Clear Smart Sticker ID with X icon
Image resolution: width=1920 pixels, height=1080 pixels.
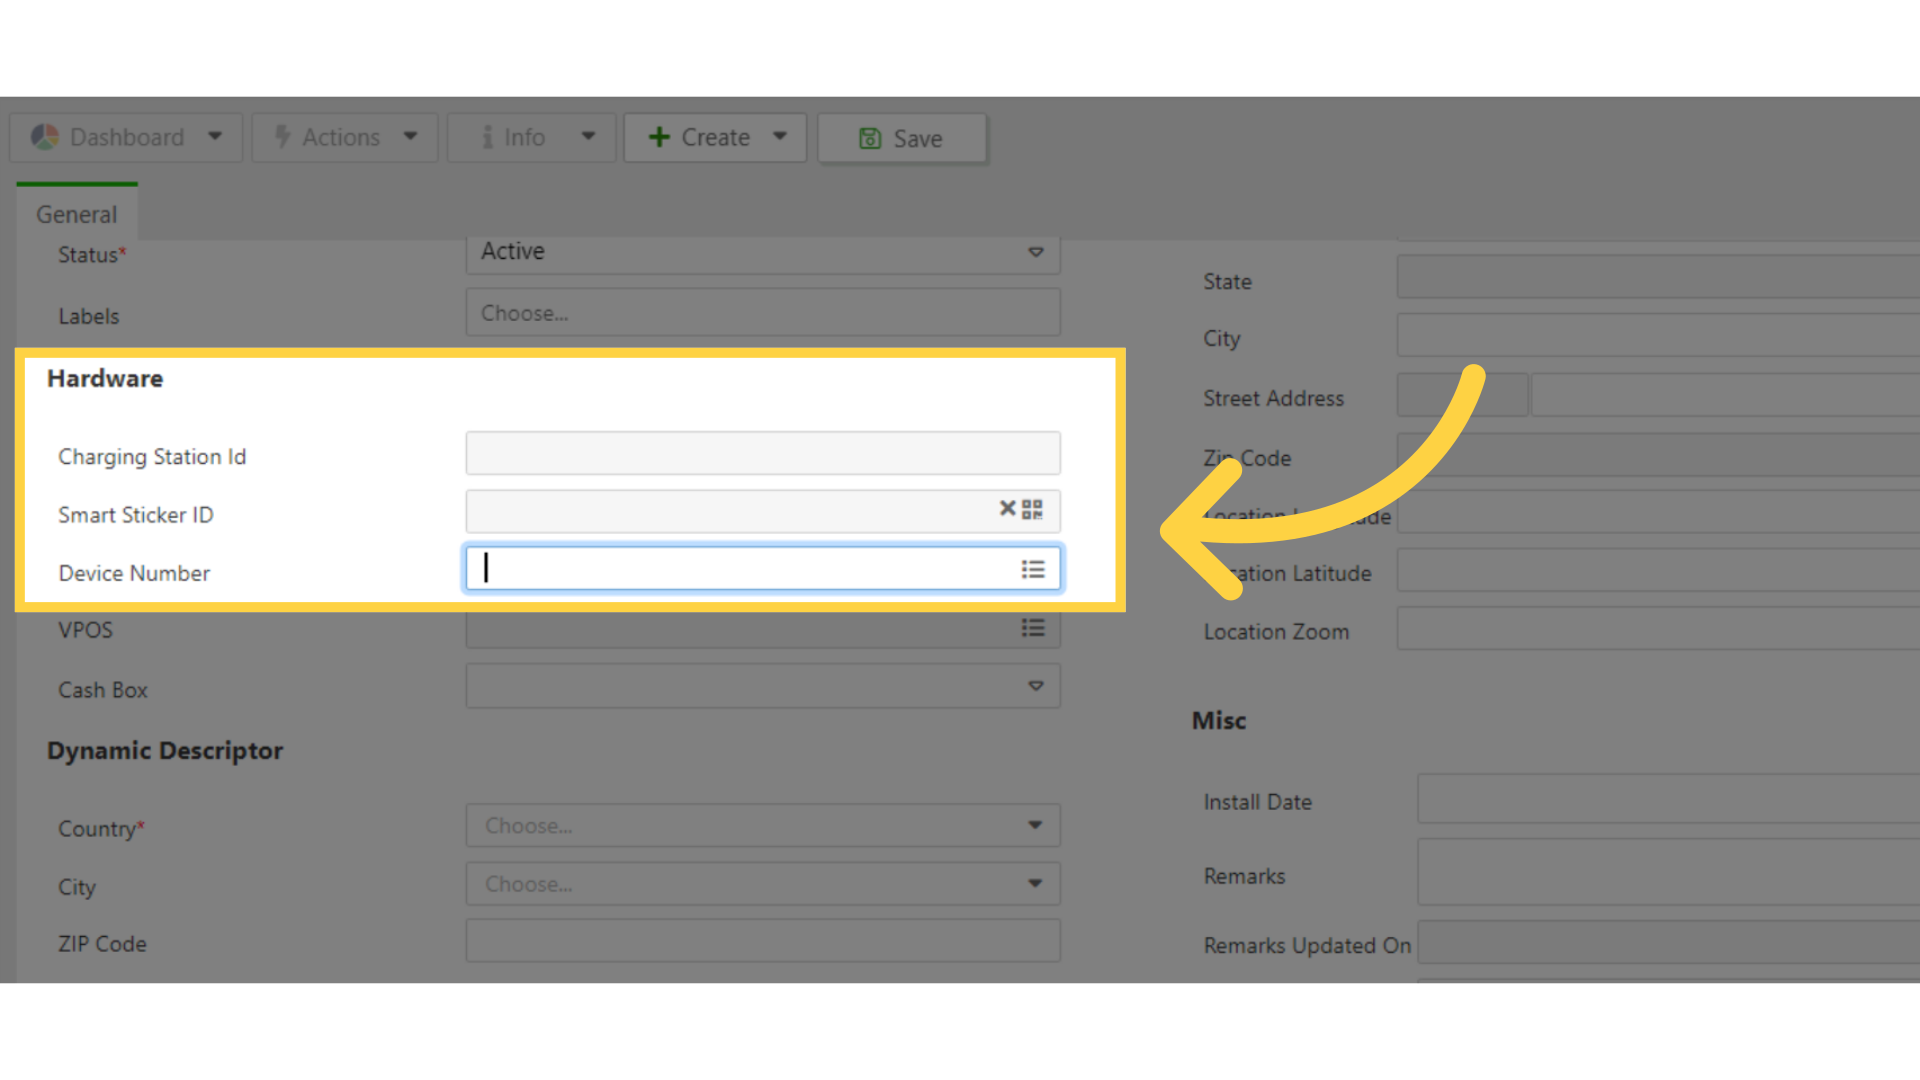coord(1007,508)
